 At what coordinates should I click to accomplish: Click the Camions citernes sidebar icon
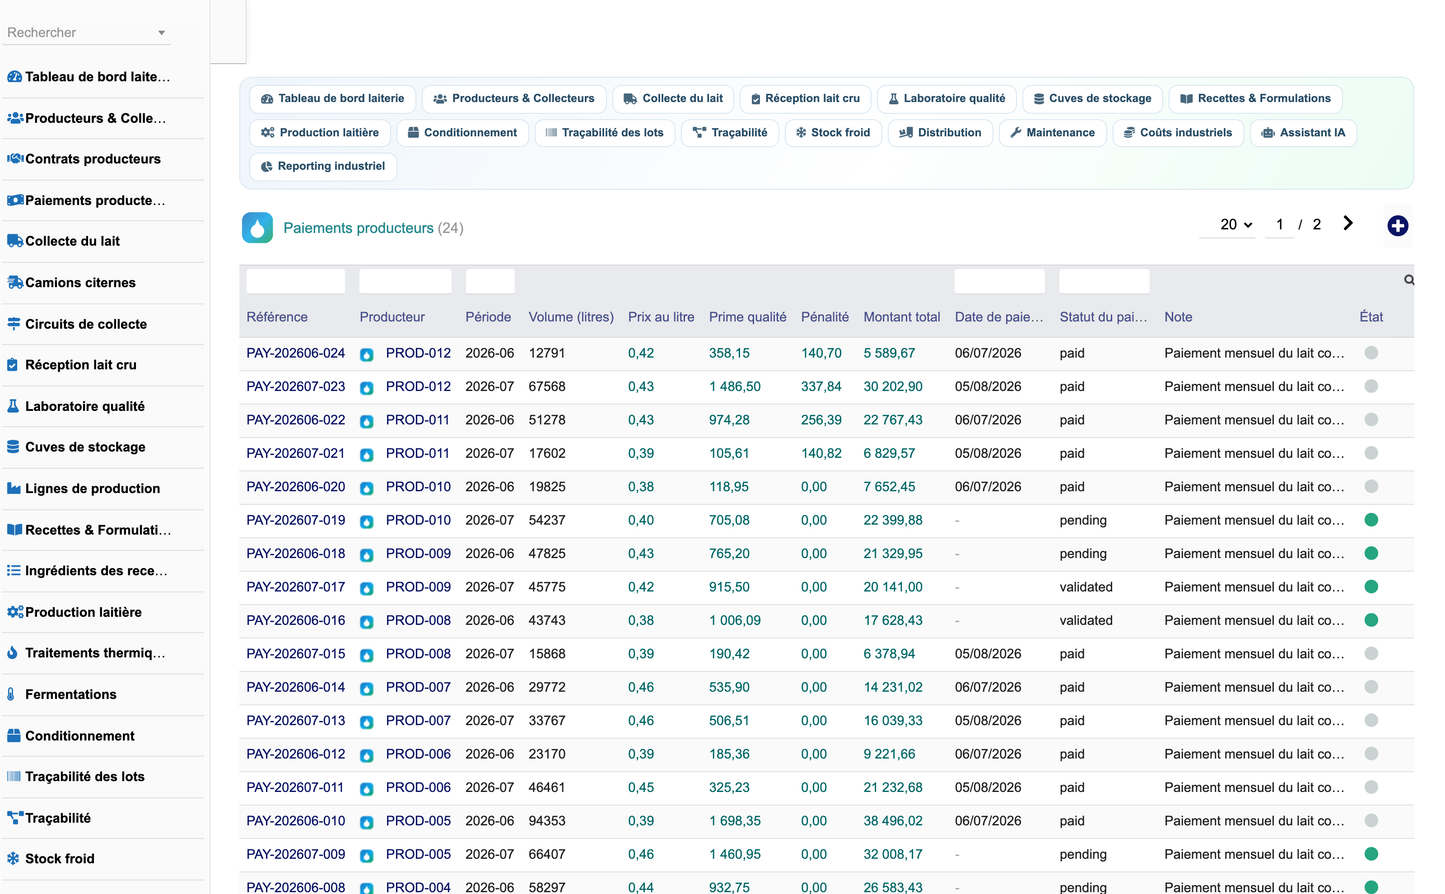click(x=14, y=282)
